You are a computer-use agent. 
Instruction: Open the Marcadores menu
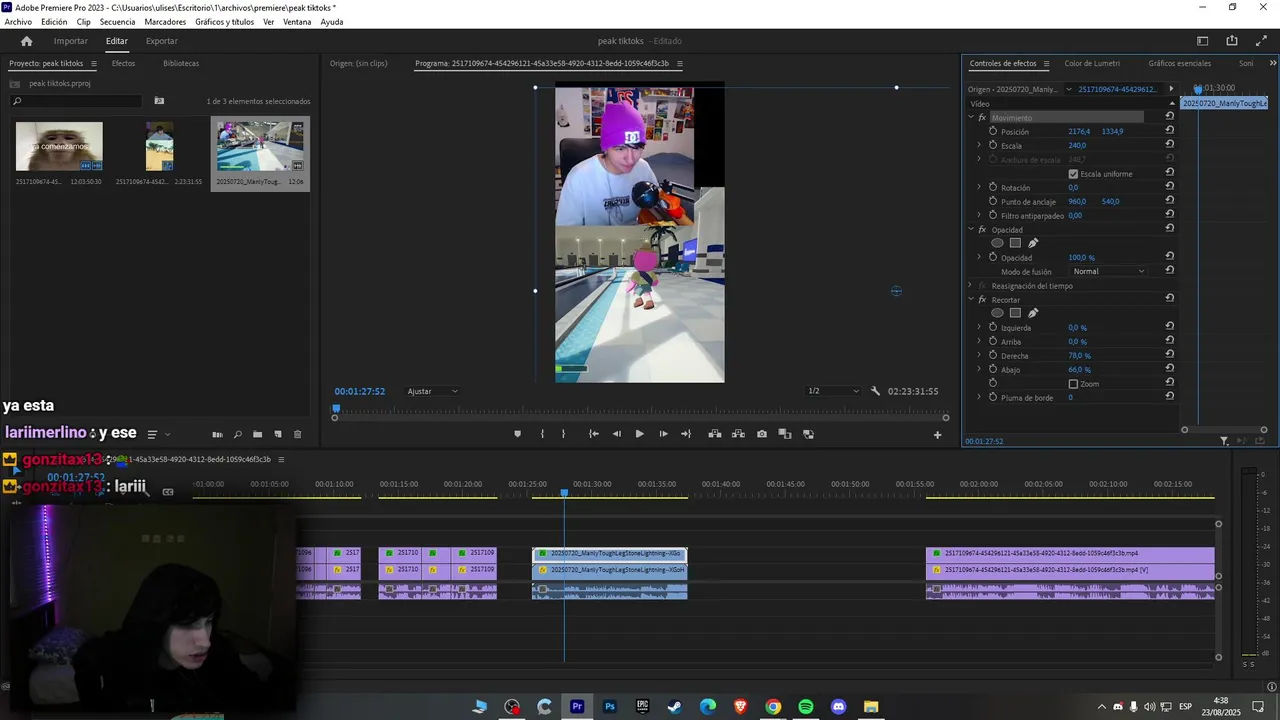(165, 22)
